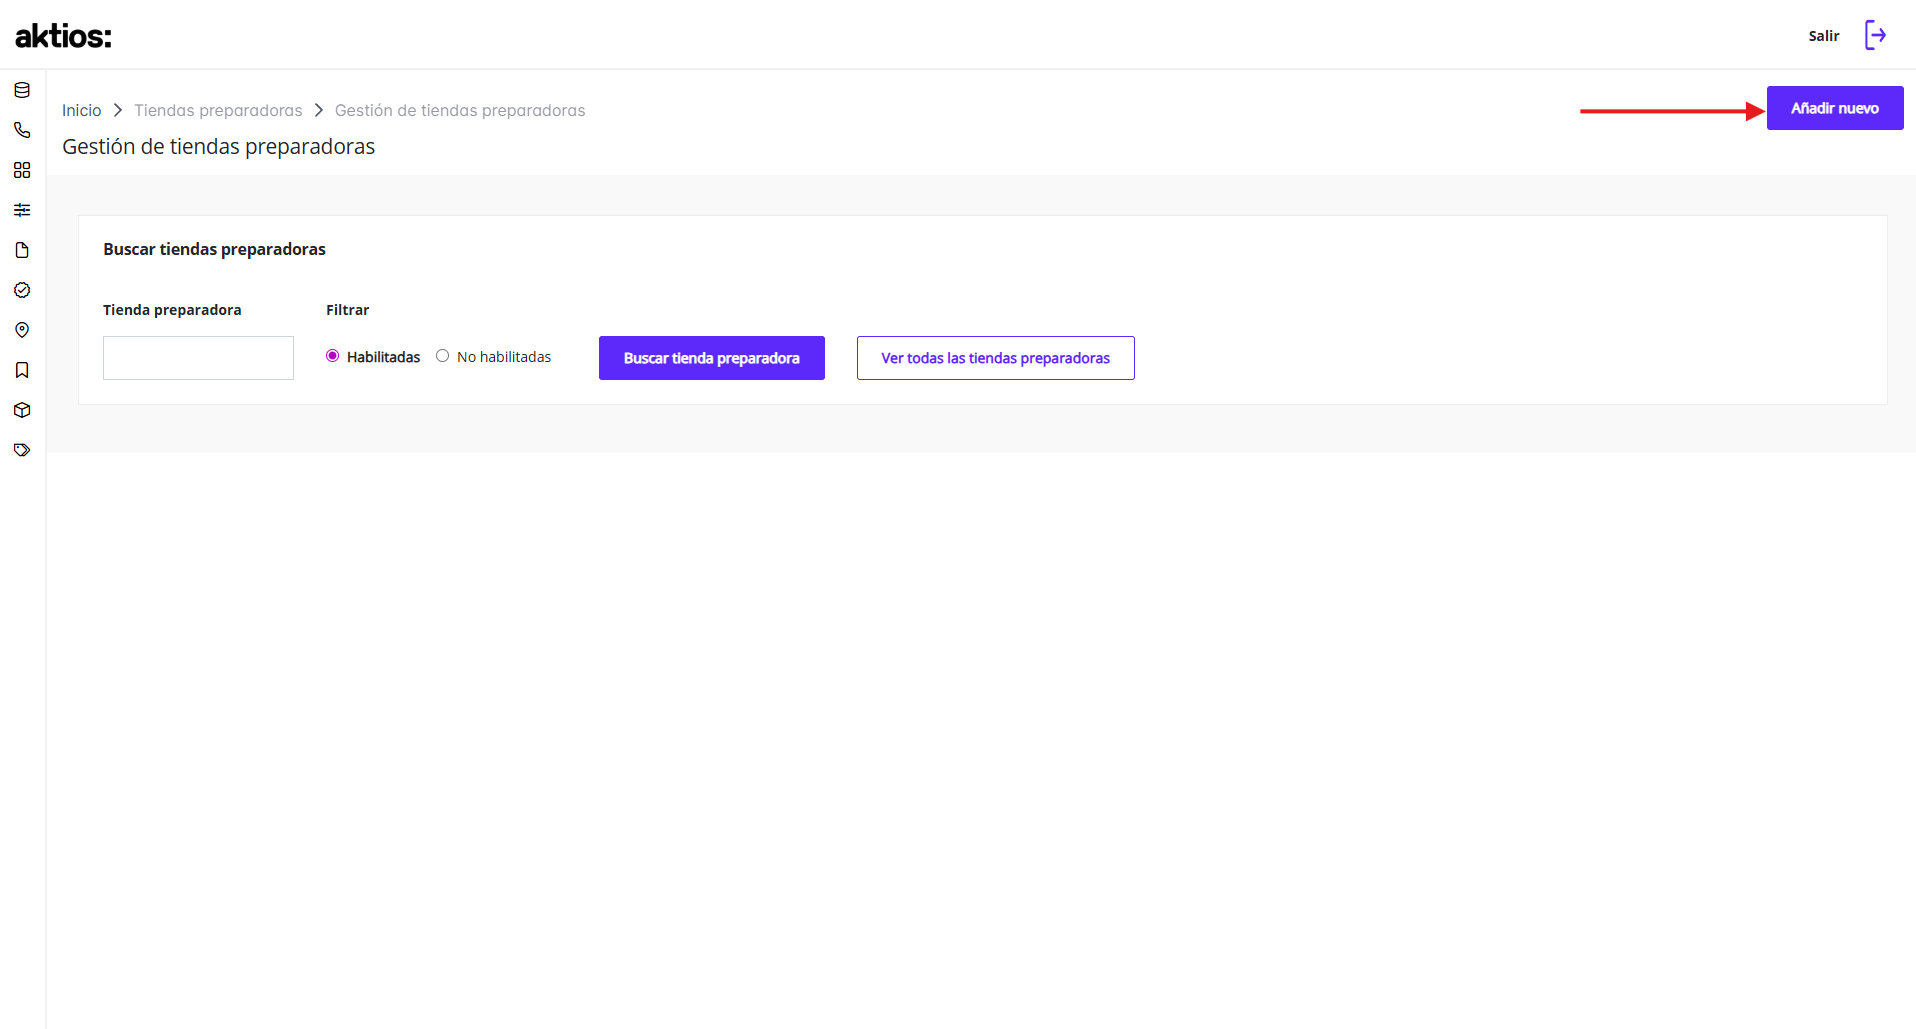Click the Filtrar label
The width and height of the screenshot is (1916, 1029).
click(348, 310)
